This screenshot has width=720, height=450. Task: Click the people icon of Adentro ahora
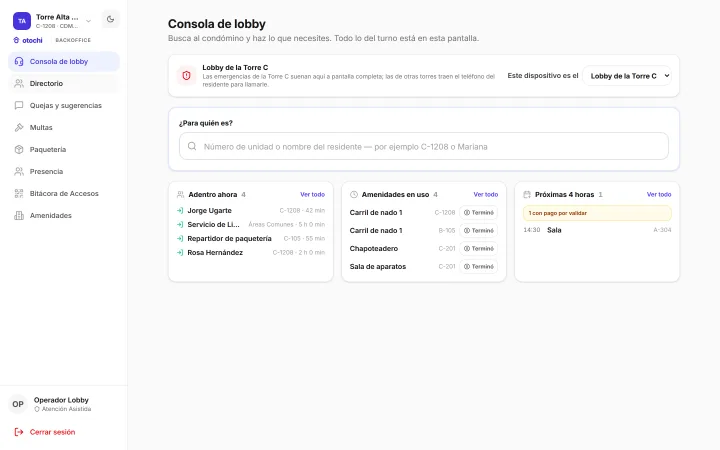pyautogui.click(x=180, y=195)
